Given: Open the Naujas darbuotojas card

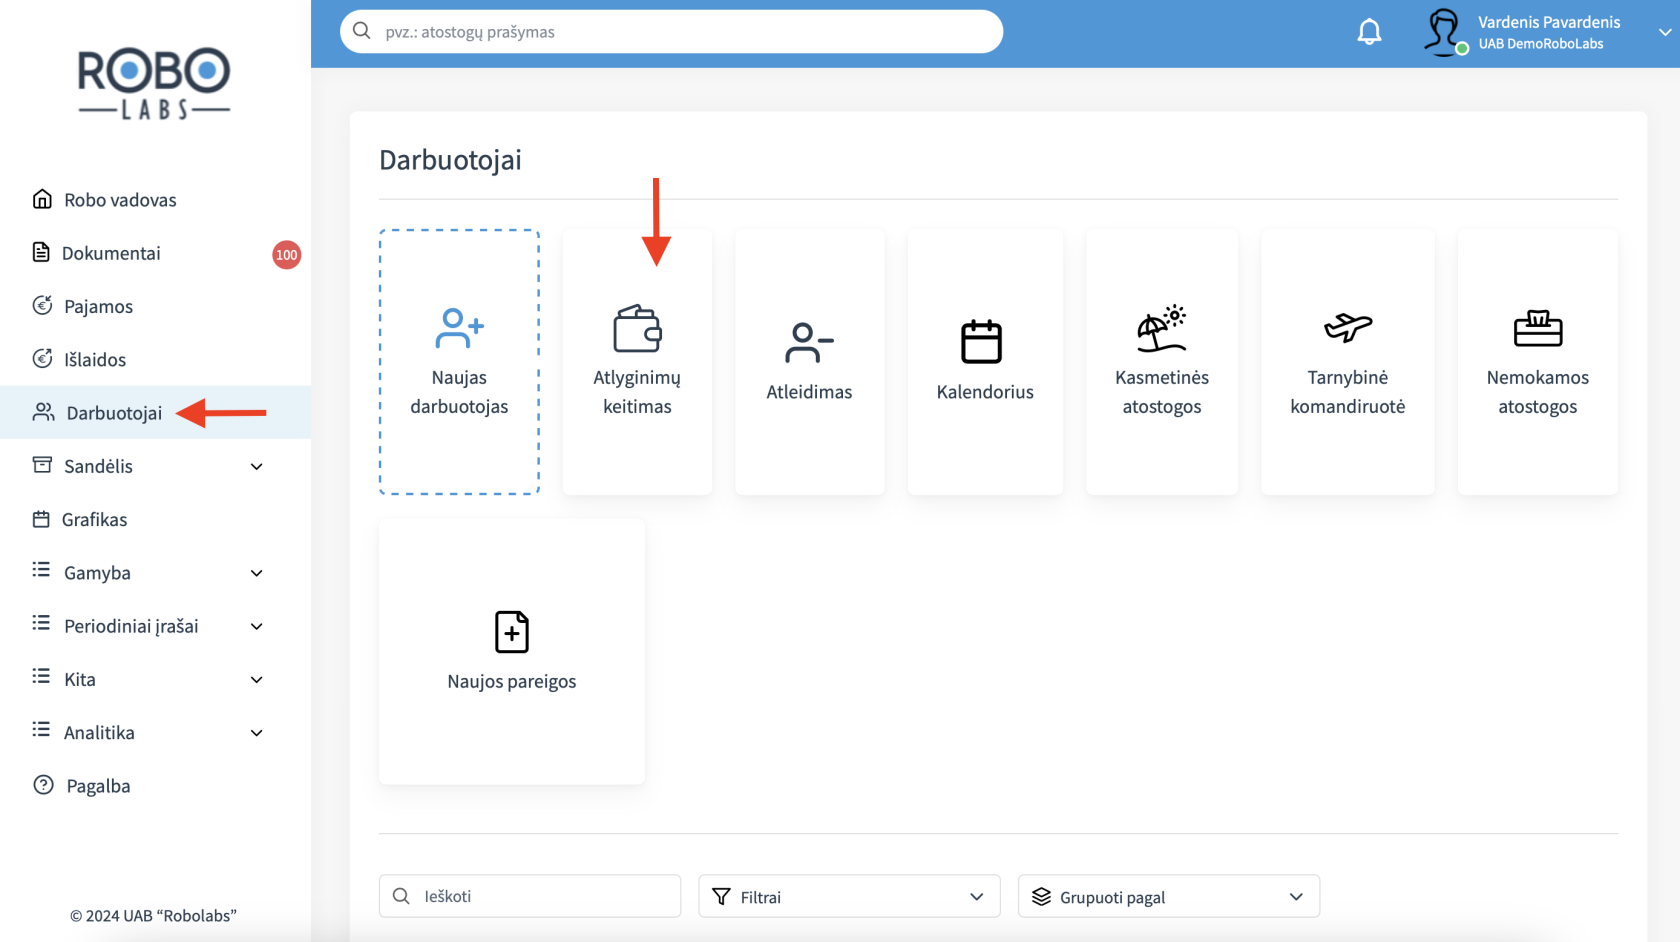Looking at the screenshot, I should coord(459,362).
